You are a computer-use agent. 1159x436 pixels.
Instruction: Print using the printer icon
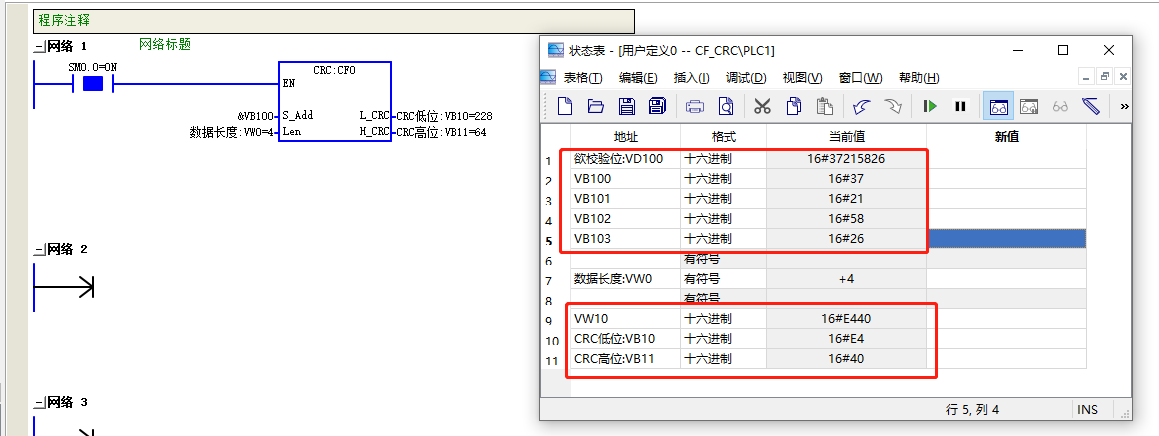coord(695,106)
